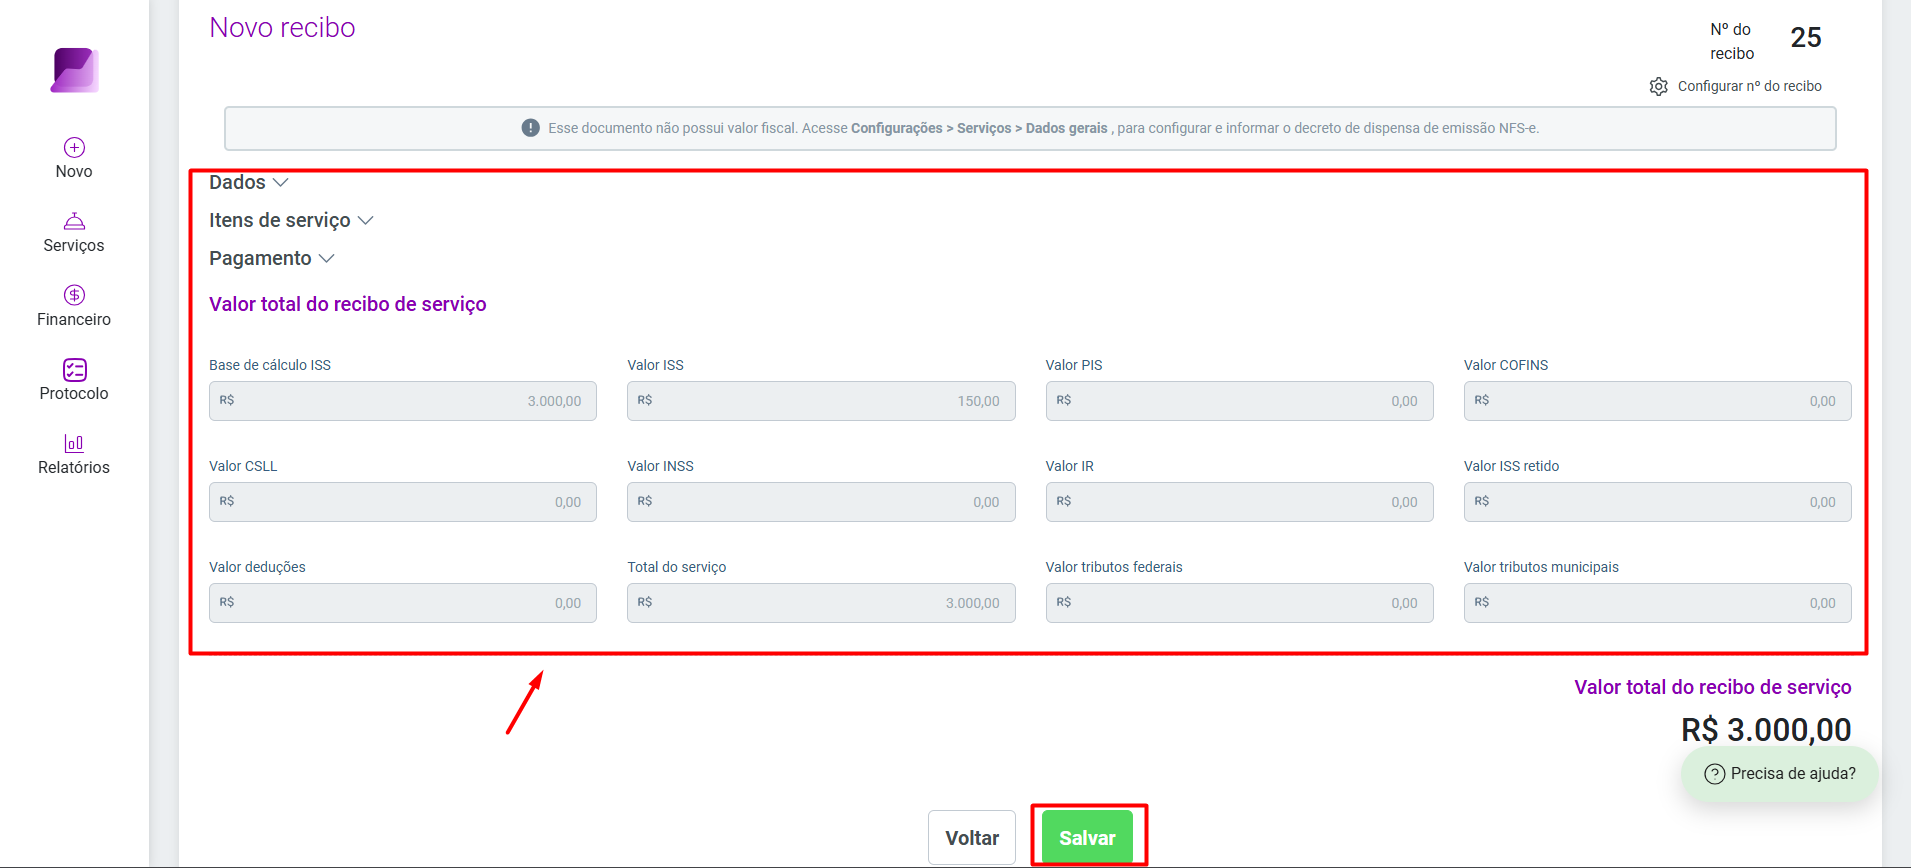Open the Serviços bell icon
This screenshot has width=1911, height=868.
click(74, 221)
